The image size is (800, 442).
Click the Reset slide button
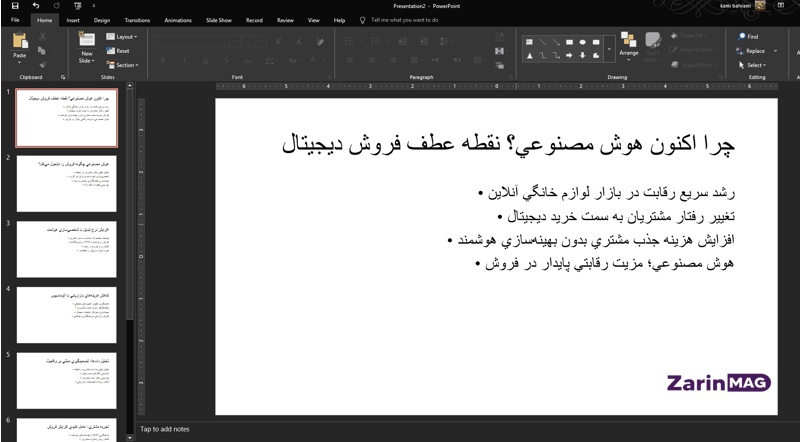[x=118, y=51]
